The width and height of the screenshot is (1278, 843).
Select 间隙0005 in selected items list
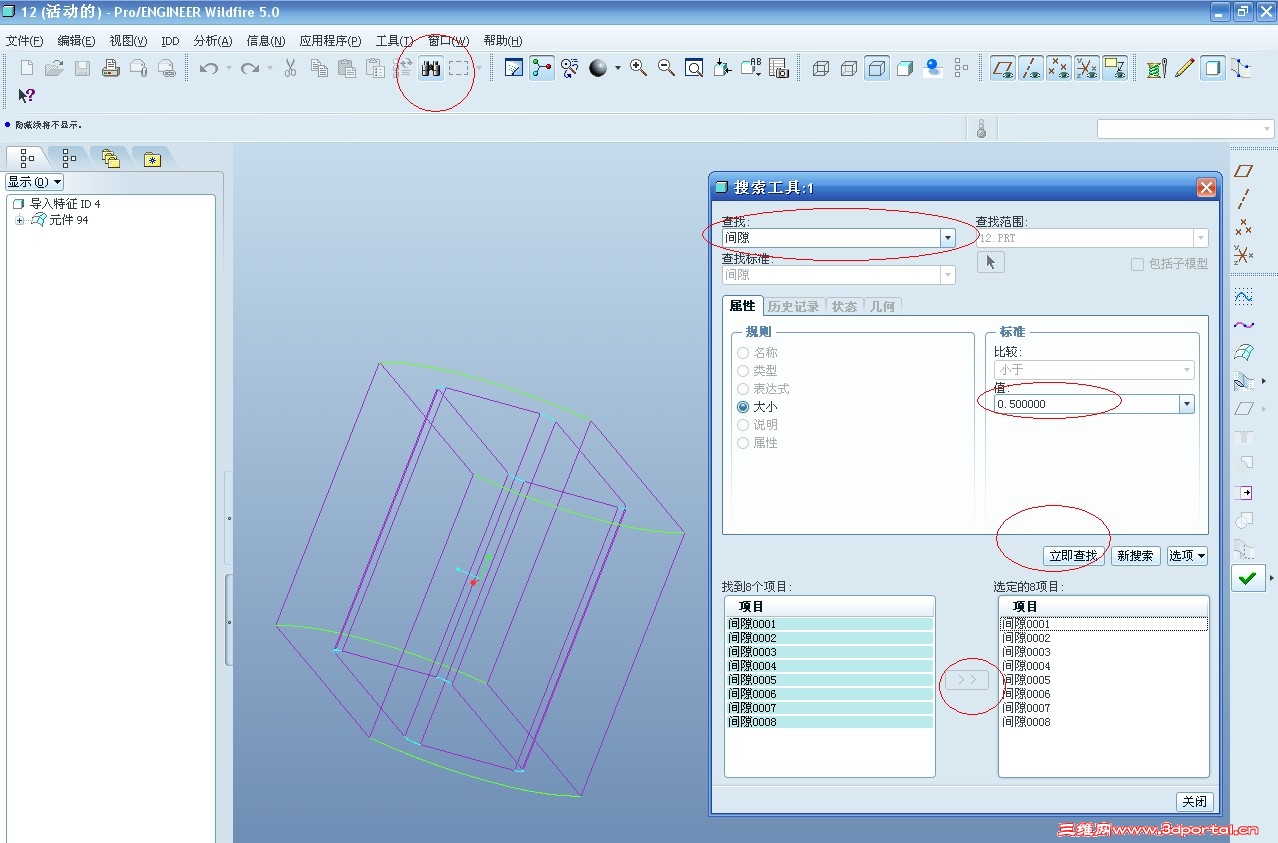[1103, 680]
